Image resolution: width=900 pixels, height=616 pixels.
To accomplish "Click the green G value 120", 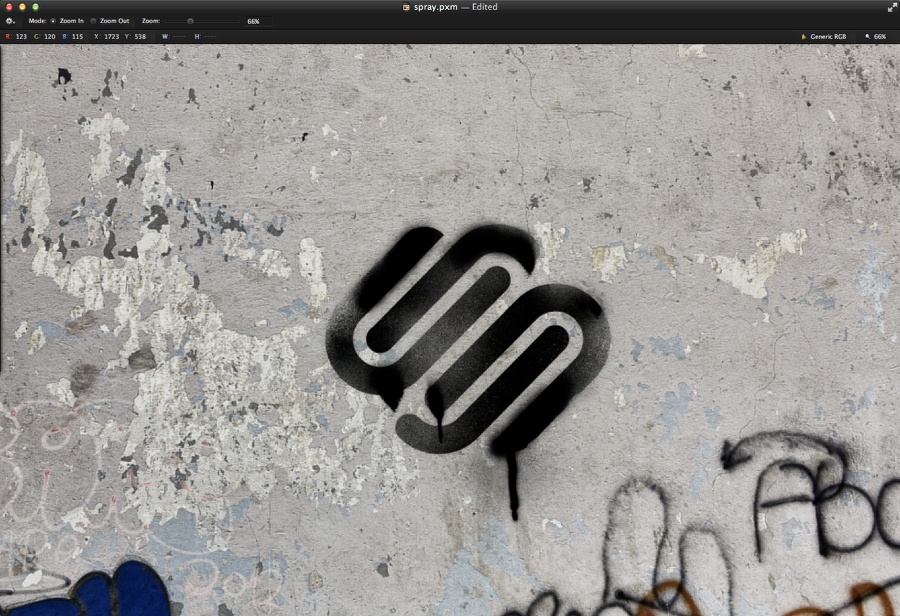I will pos(50,37).
